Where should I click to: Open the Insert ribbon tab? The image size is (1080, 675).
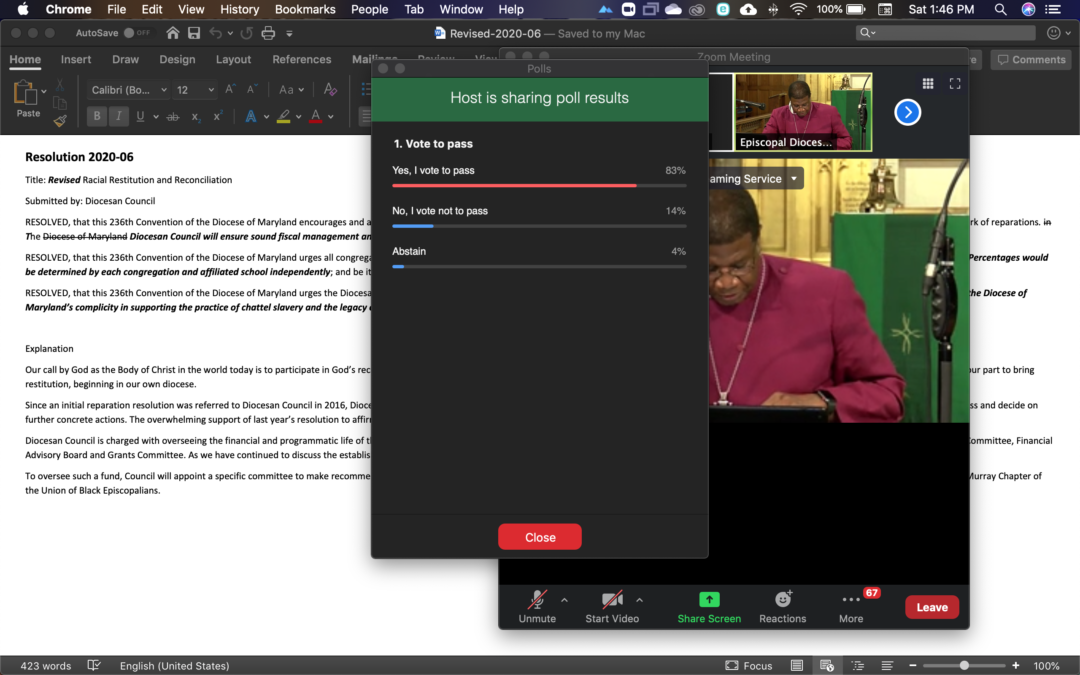[x=76, y=59]
